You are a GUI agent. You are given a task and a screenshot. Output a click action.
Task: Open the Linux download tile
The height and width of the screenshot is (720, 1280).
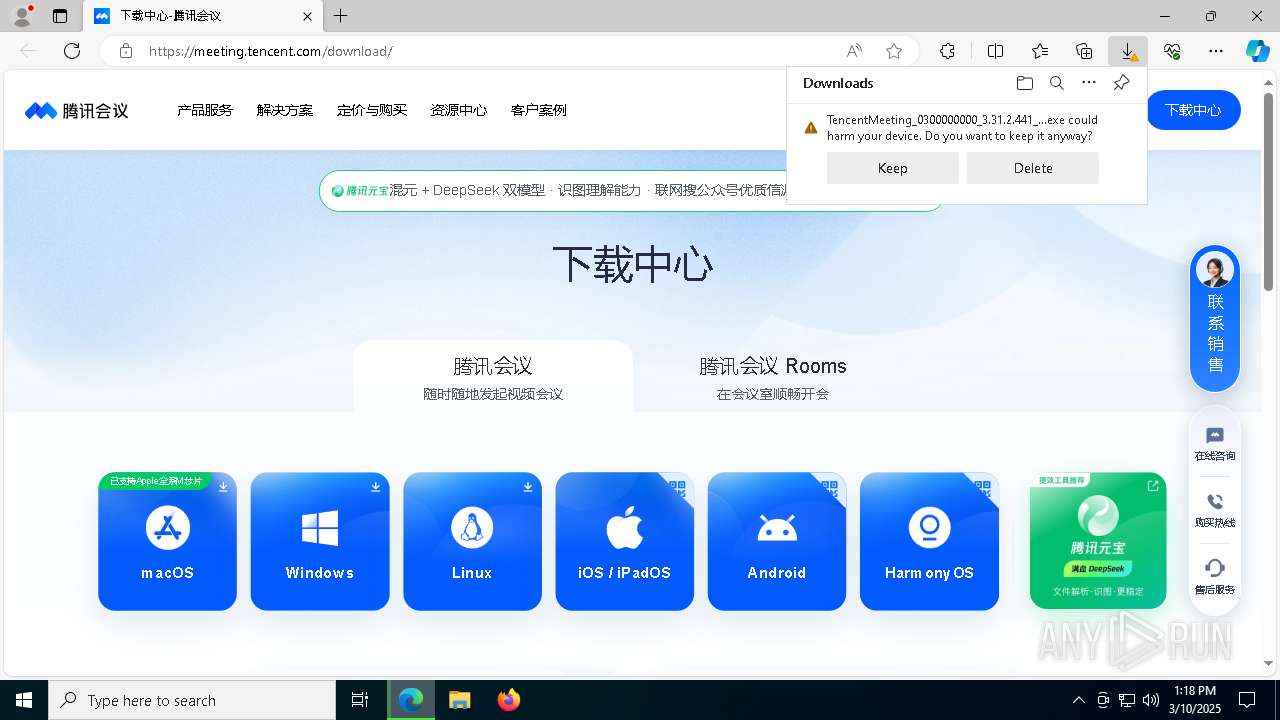[x=472, y=541]
